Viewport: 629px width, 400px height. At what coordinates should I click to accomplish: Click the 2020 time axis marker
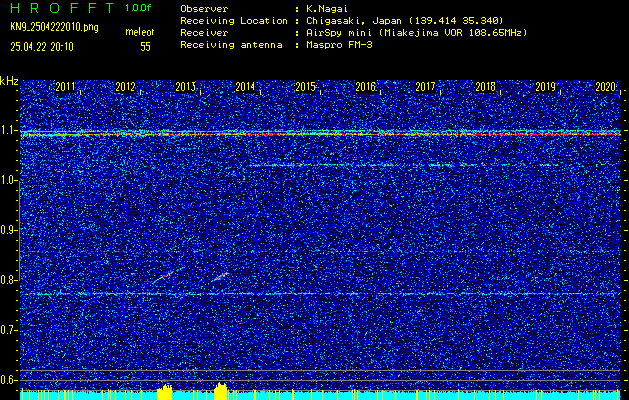[x=605, y=87]
